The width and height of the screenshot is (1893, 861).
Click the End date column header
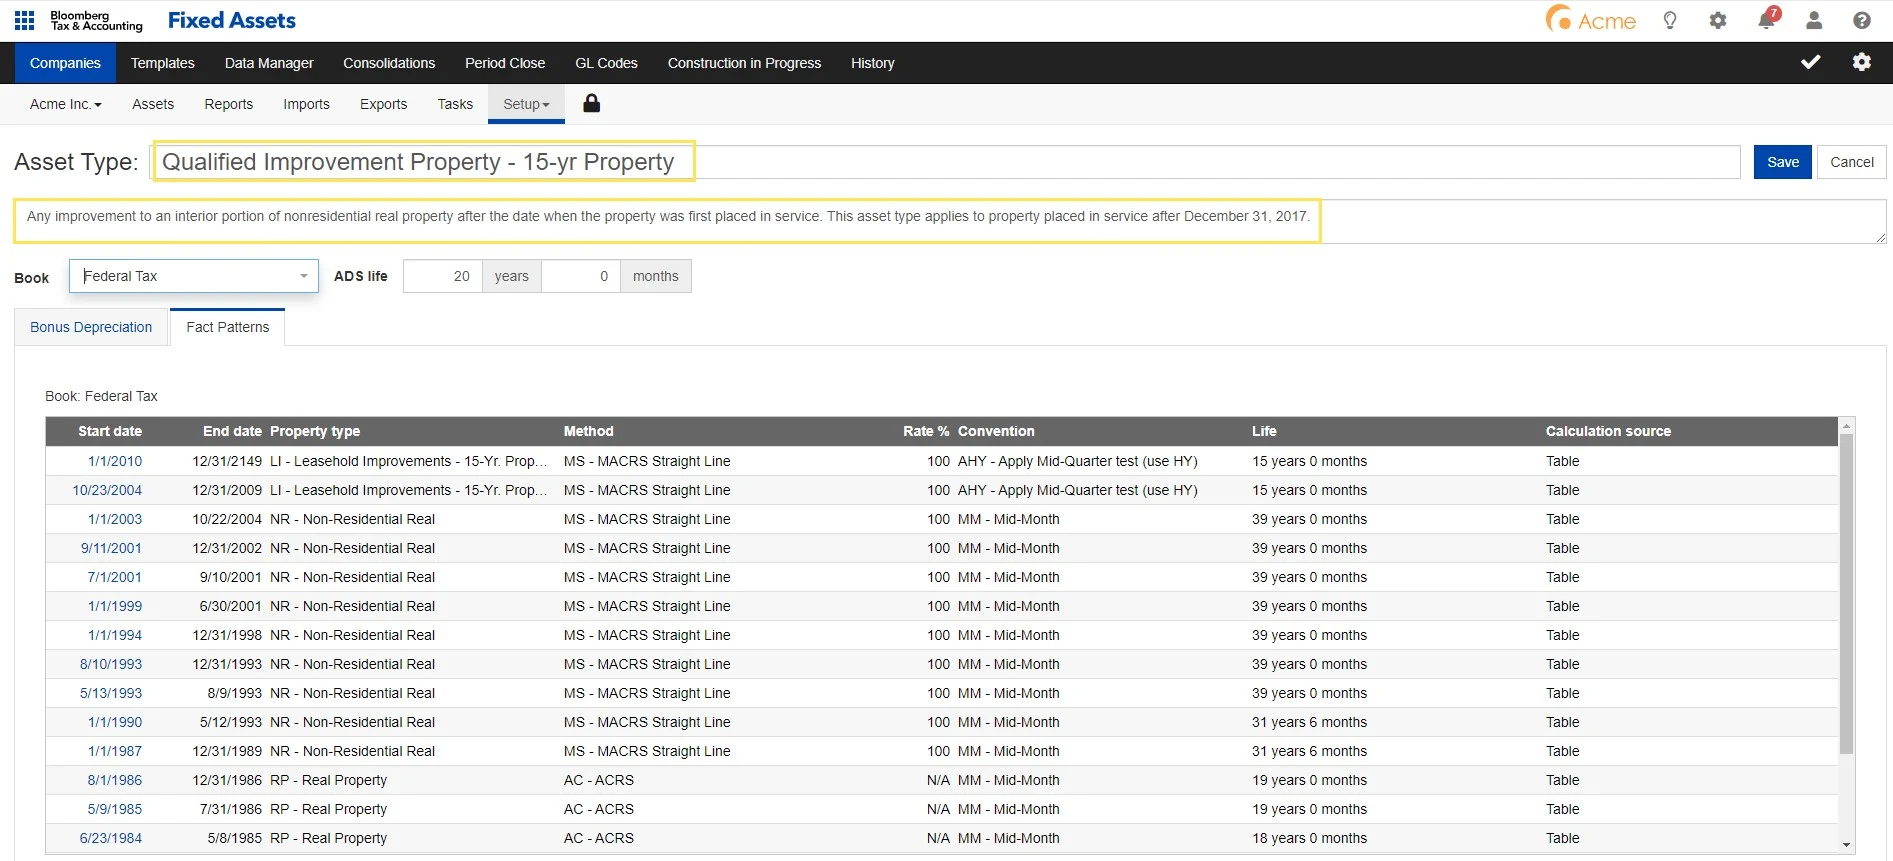232,431
